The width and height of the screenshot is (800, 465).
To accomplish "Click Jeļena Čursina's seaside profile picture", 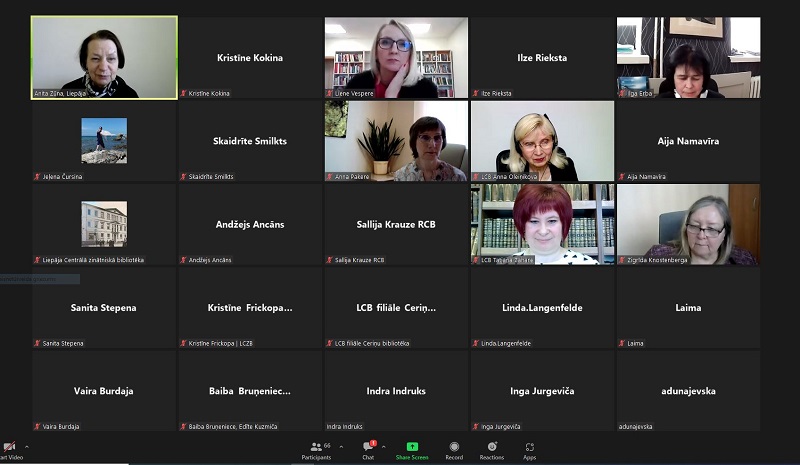I will [x=104, y=141].
